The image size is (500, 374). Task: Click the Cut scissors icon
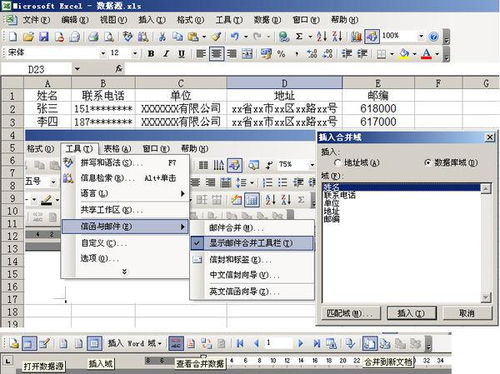pyautogui.click(x=162, y=36)
